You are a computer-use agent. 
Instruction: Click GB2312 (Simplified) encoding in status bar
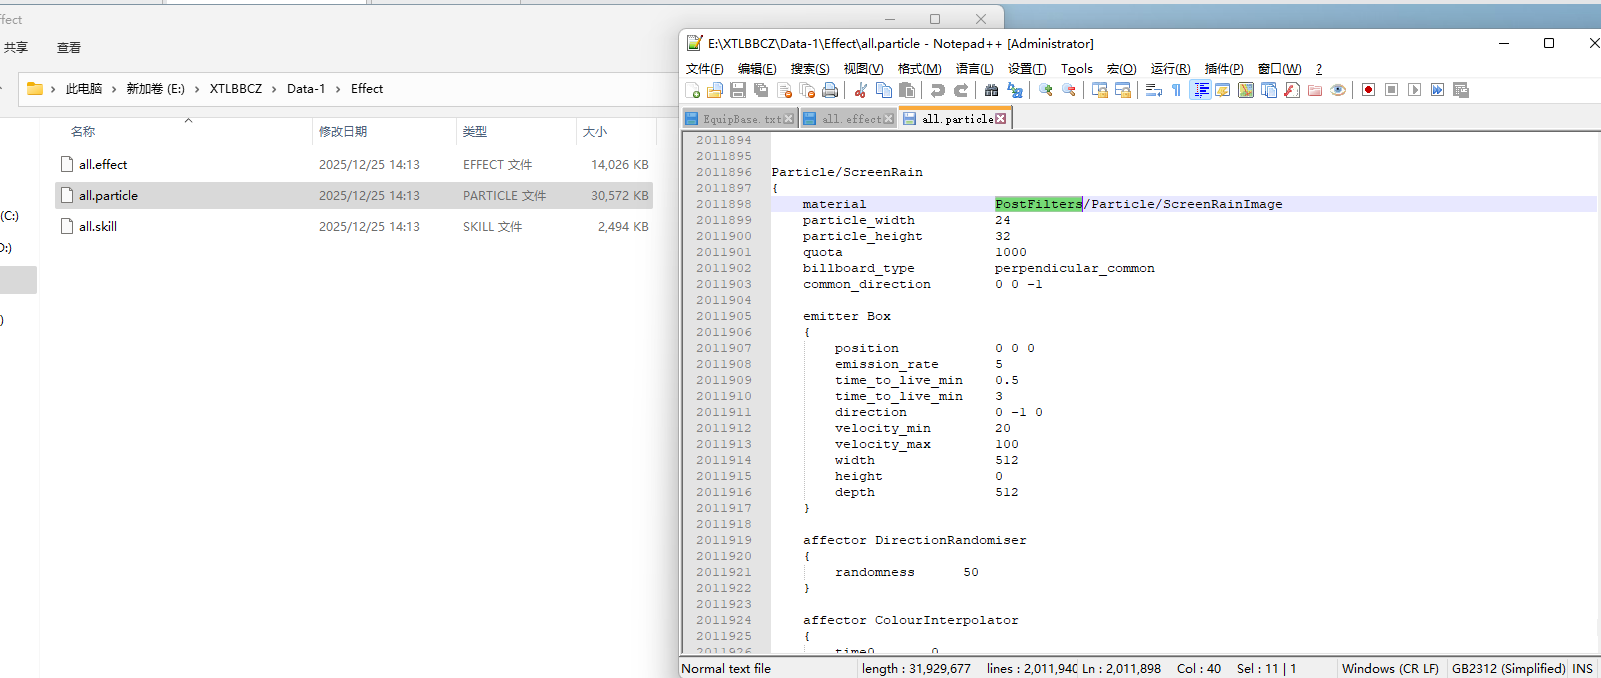(1508, 668)
